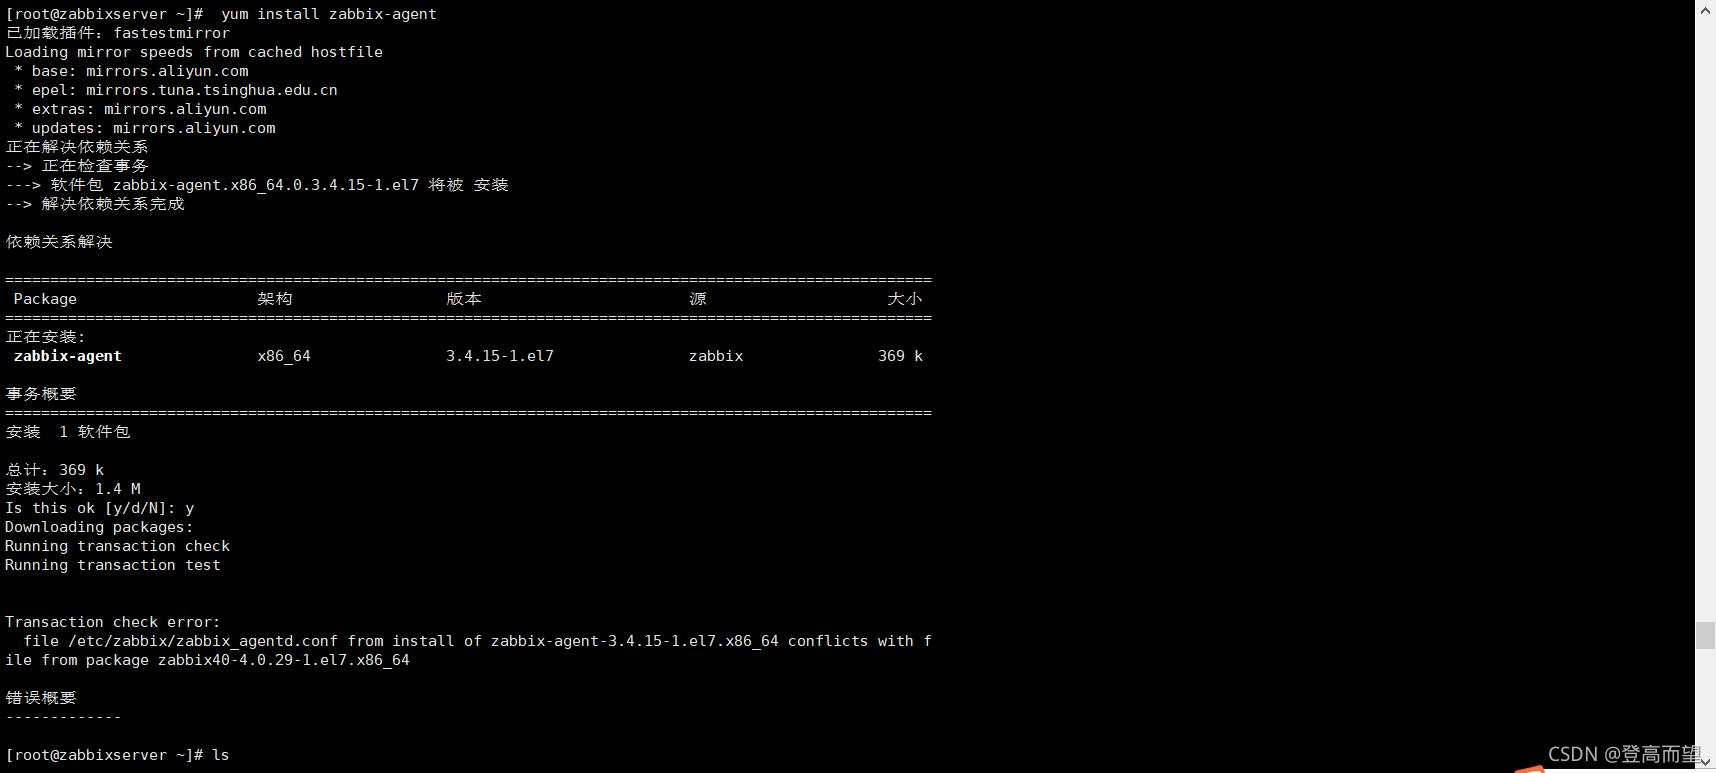The image size is (1716, 773).
Task: Click the '3.4.15-1.el7' version value in table
Action: point(500,356)
